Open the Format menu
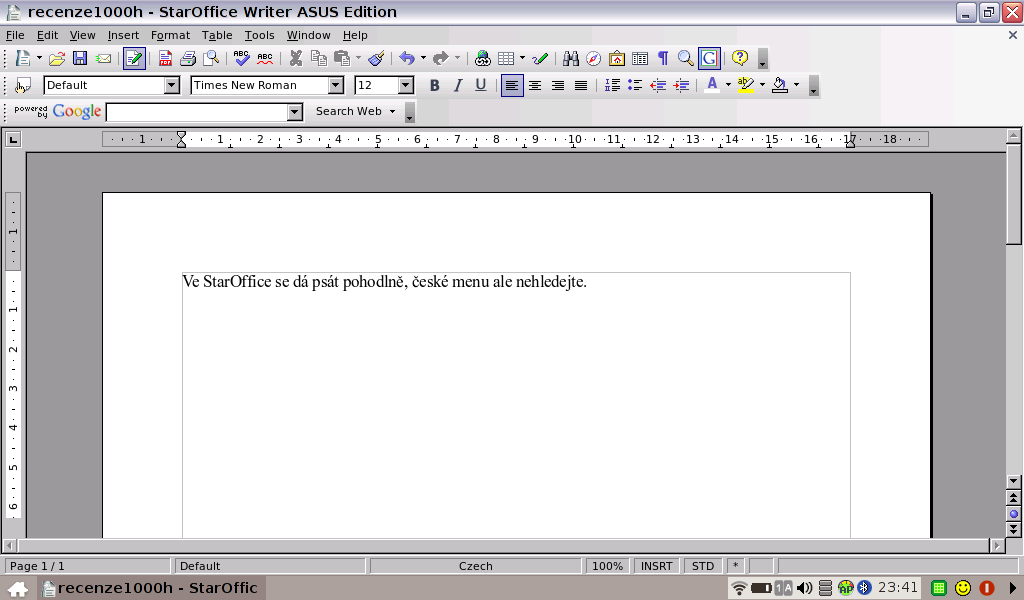 (170, 35)
